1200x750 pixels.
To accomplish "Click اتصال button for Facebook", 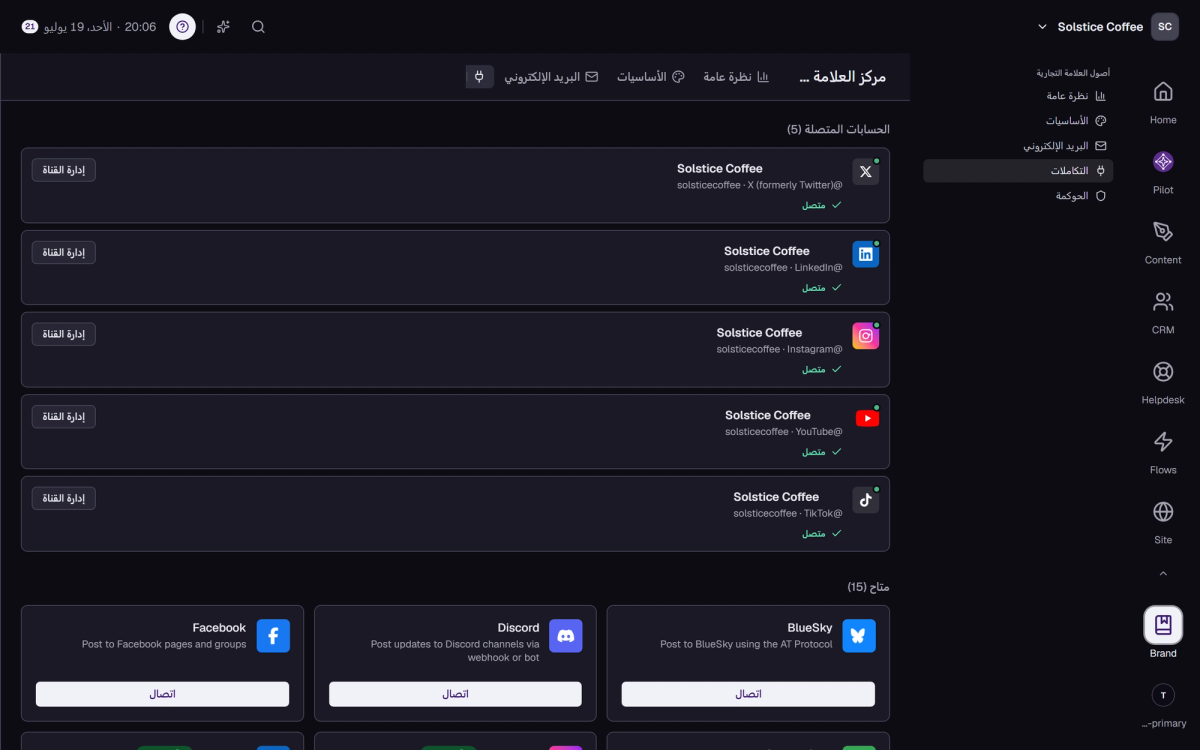I will [x=163, y=694].
